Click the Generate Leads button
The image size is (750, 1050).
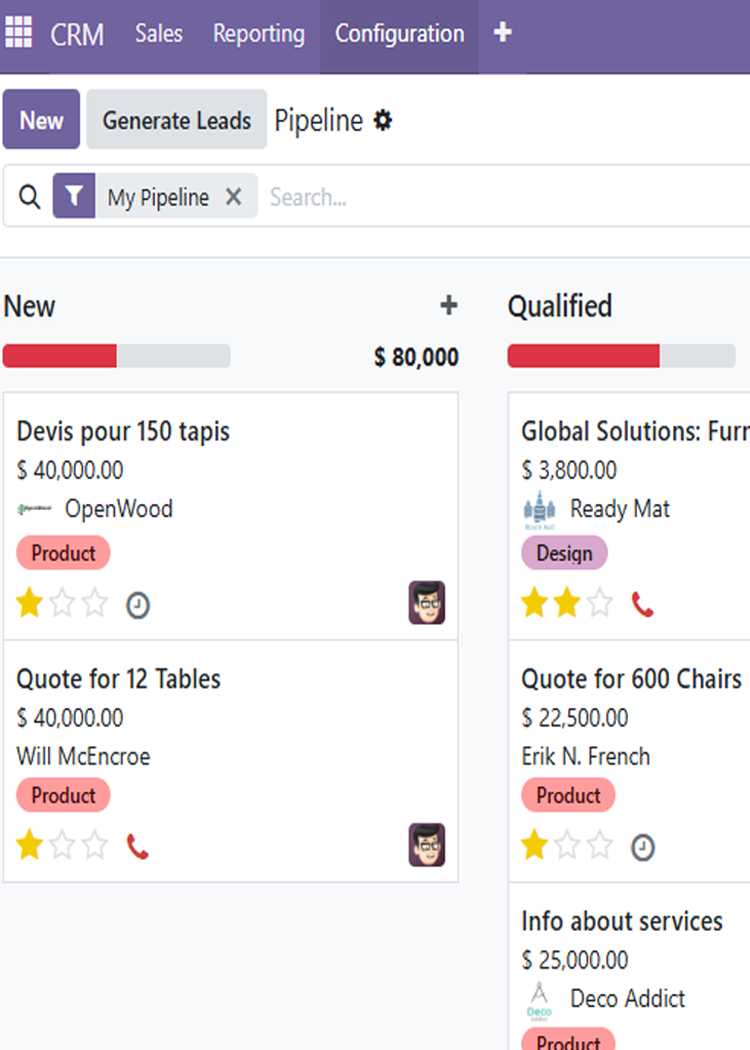177,120
